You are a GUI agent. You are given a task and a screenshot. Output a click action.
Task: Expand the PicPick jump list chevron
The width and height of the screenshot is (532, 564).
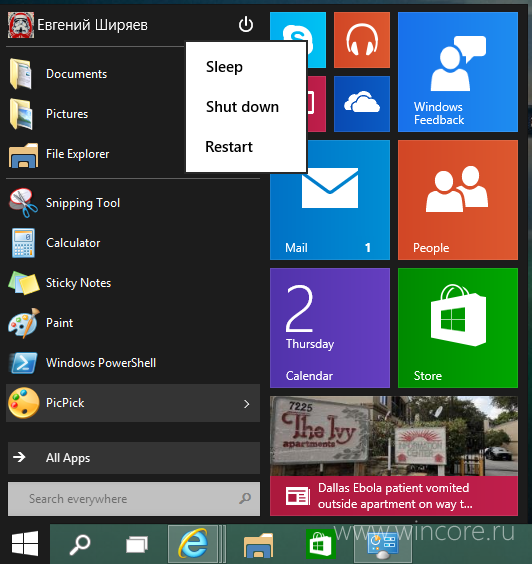coord(246,404)
